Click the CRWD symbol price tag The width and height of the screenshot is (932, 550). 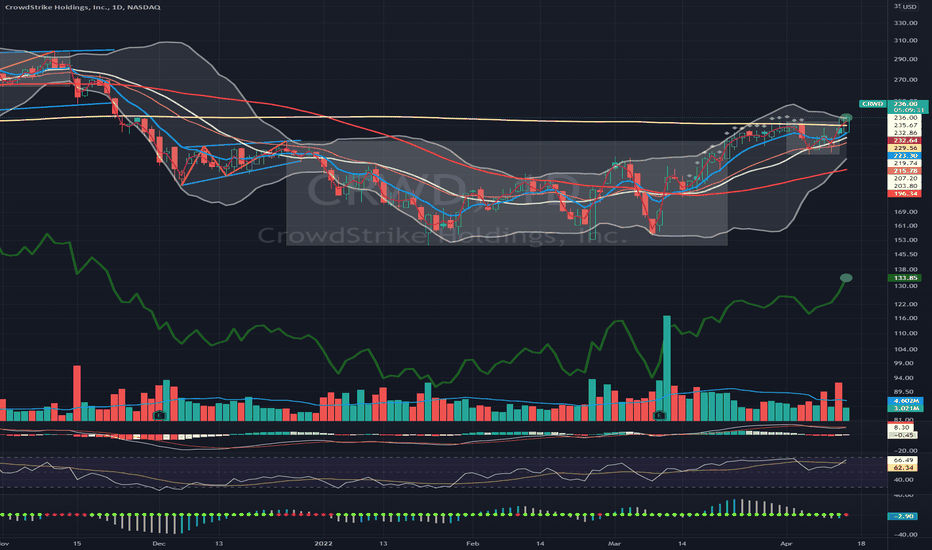click(x=873, y=104)
